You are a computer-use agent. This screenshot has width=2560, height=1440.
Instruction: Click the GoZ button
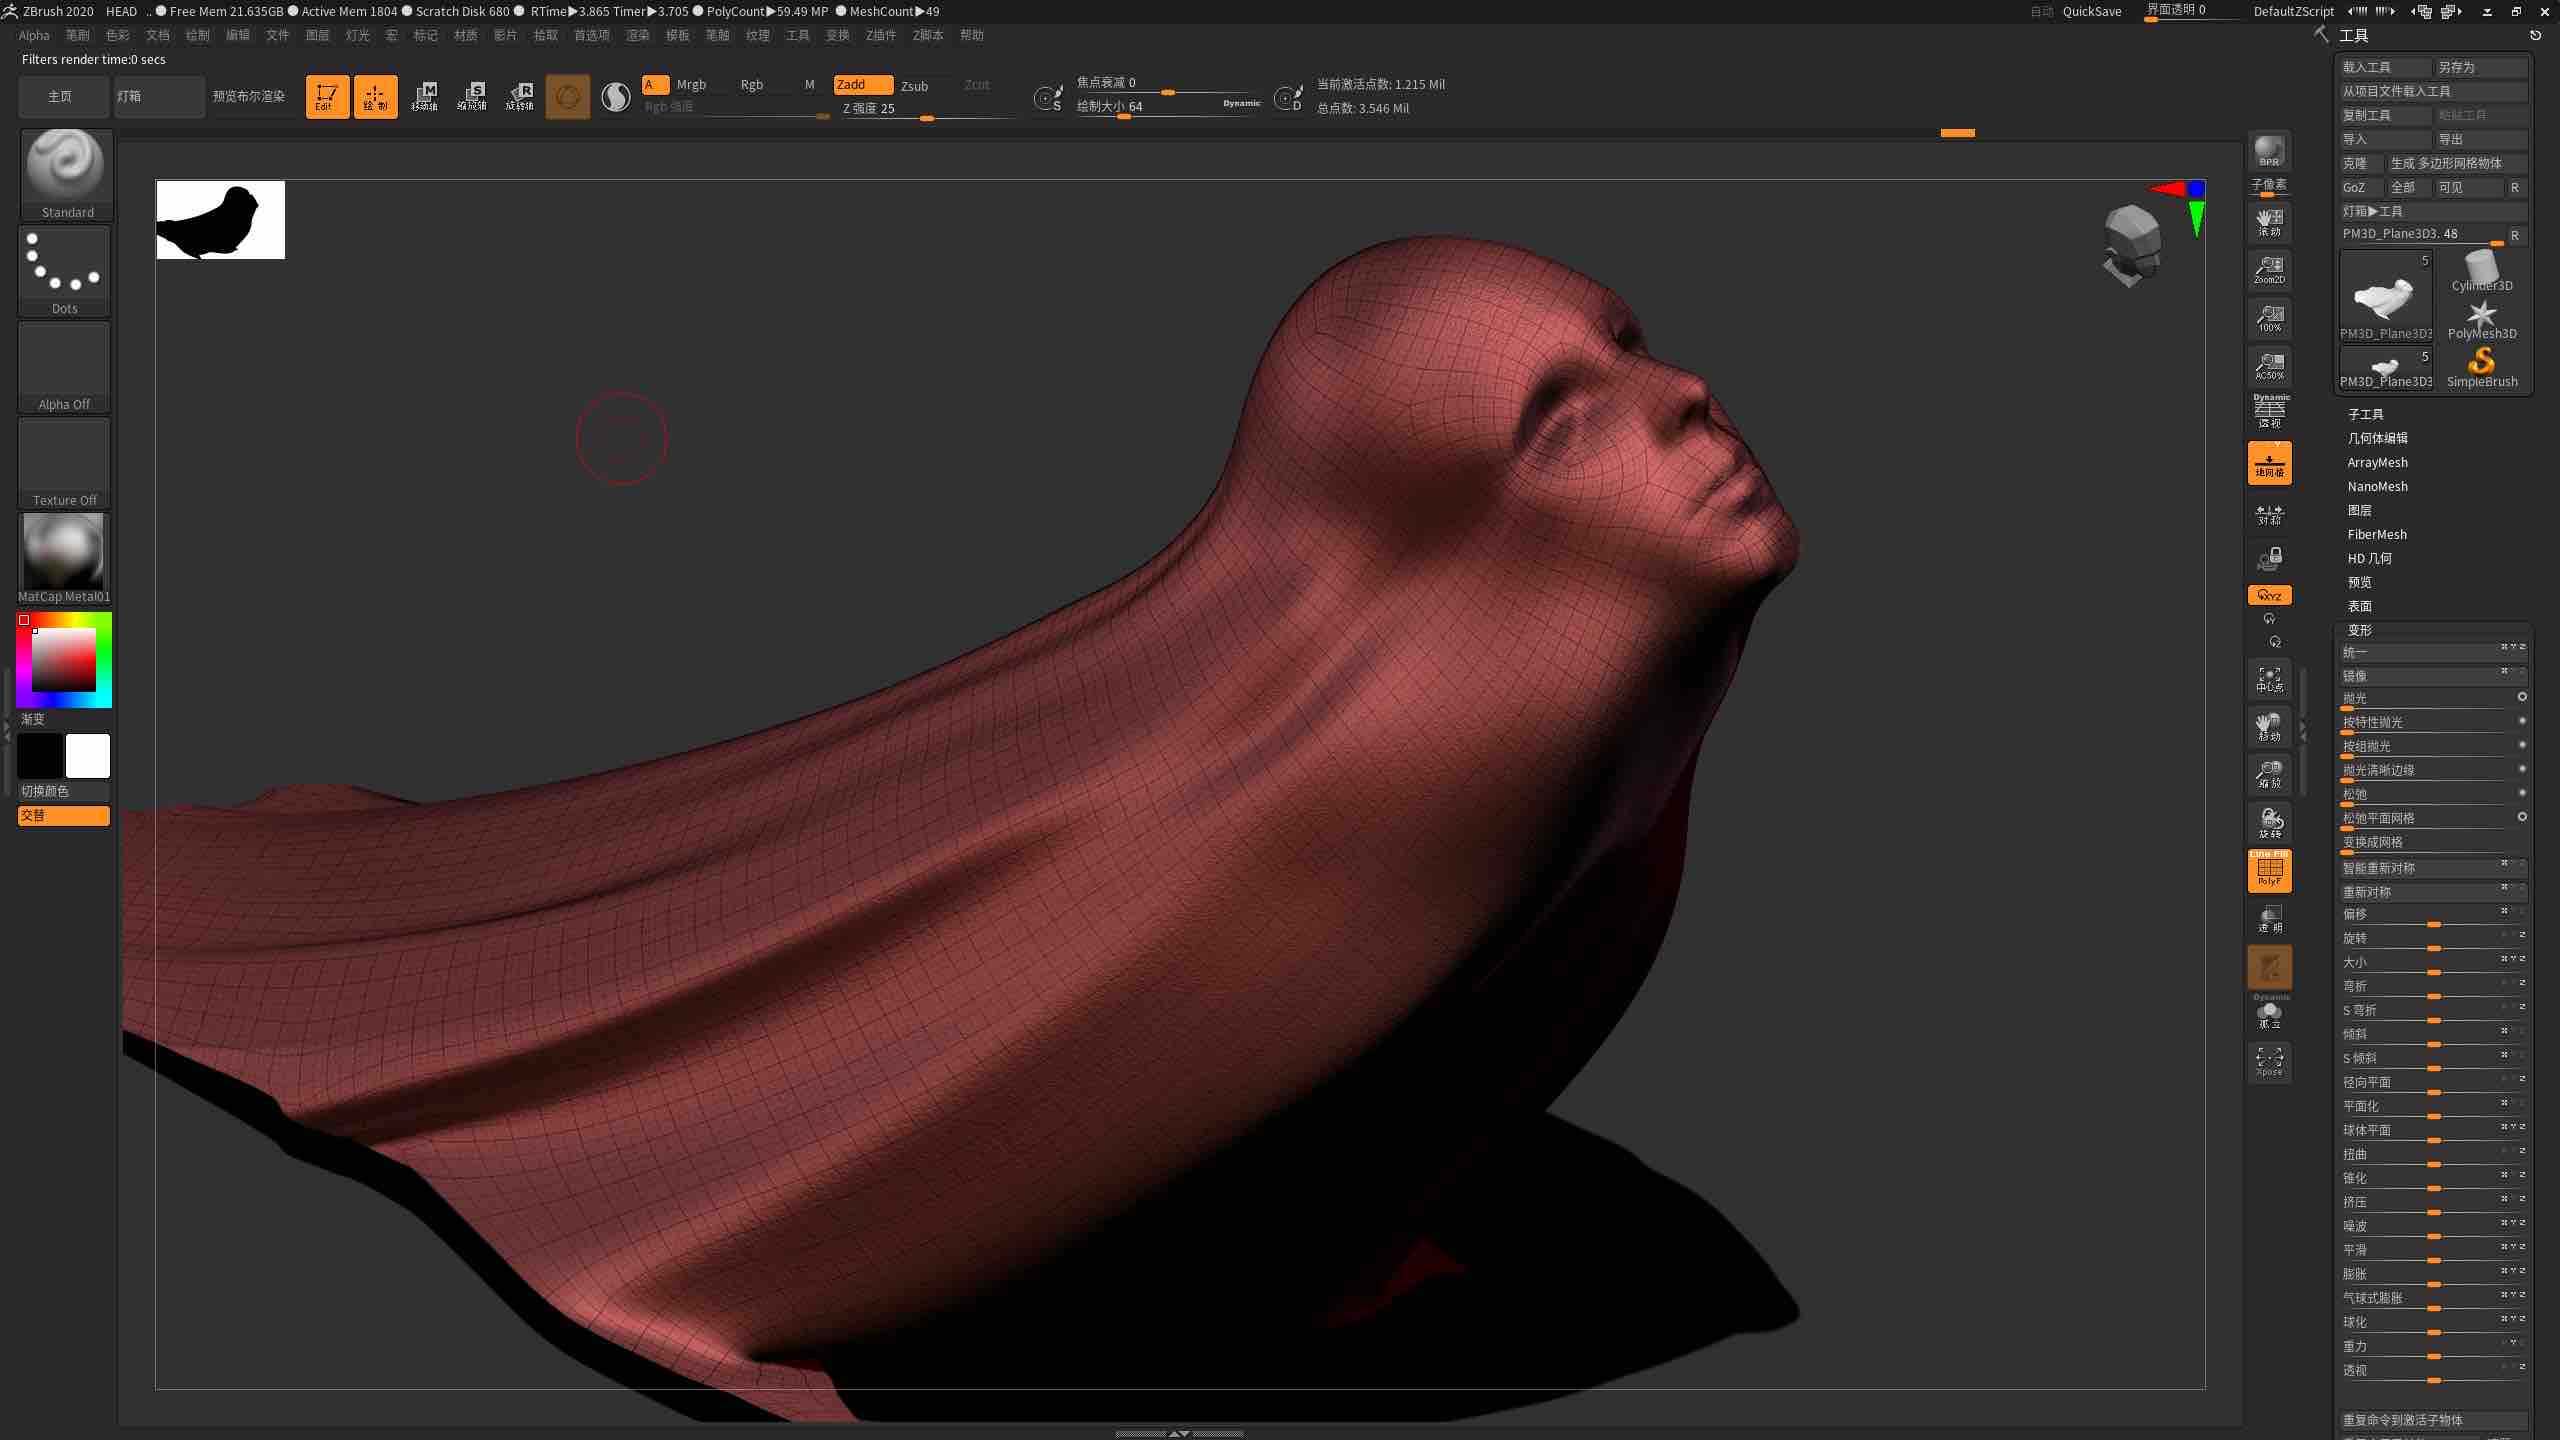click(x=2357, y=188)
